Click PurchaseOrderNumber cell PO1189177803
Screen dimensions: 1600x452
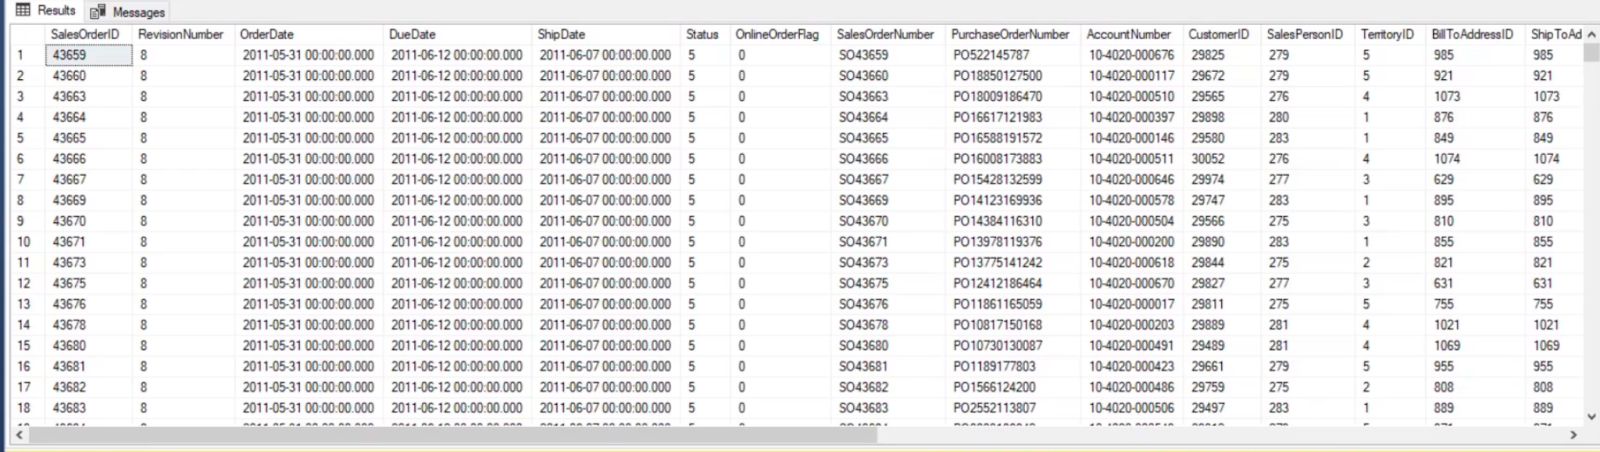tap(1012, 366)
